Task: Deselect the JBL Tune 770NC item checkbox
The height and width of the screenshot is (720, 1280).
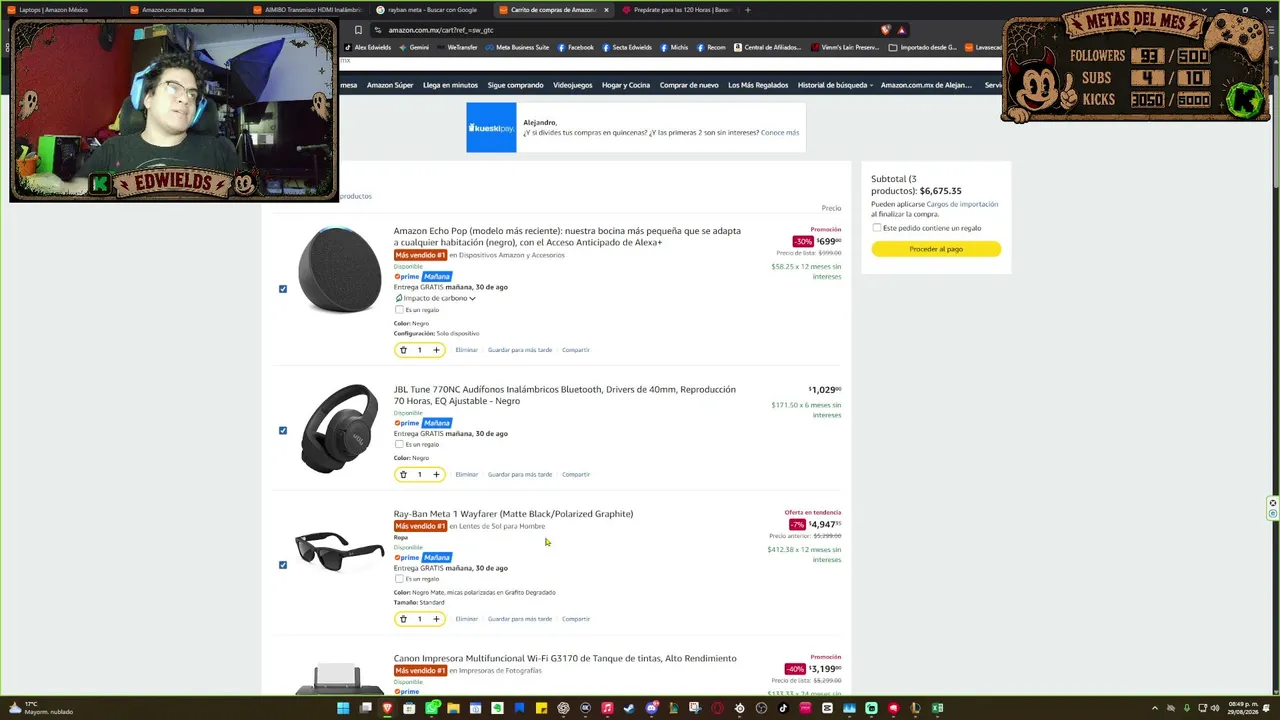Action: point(283,430)
